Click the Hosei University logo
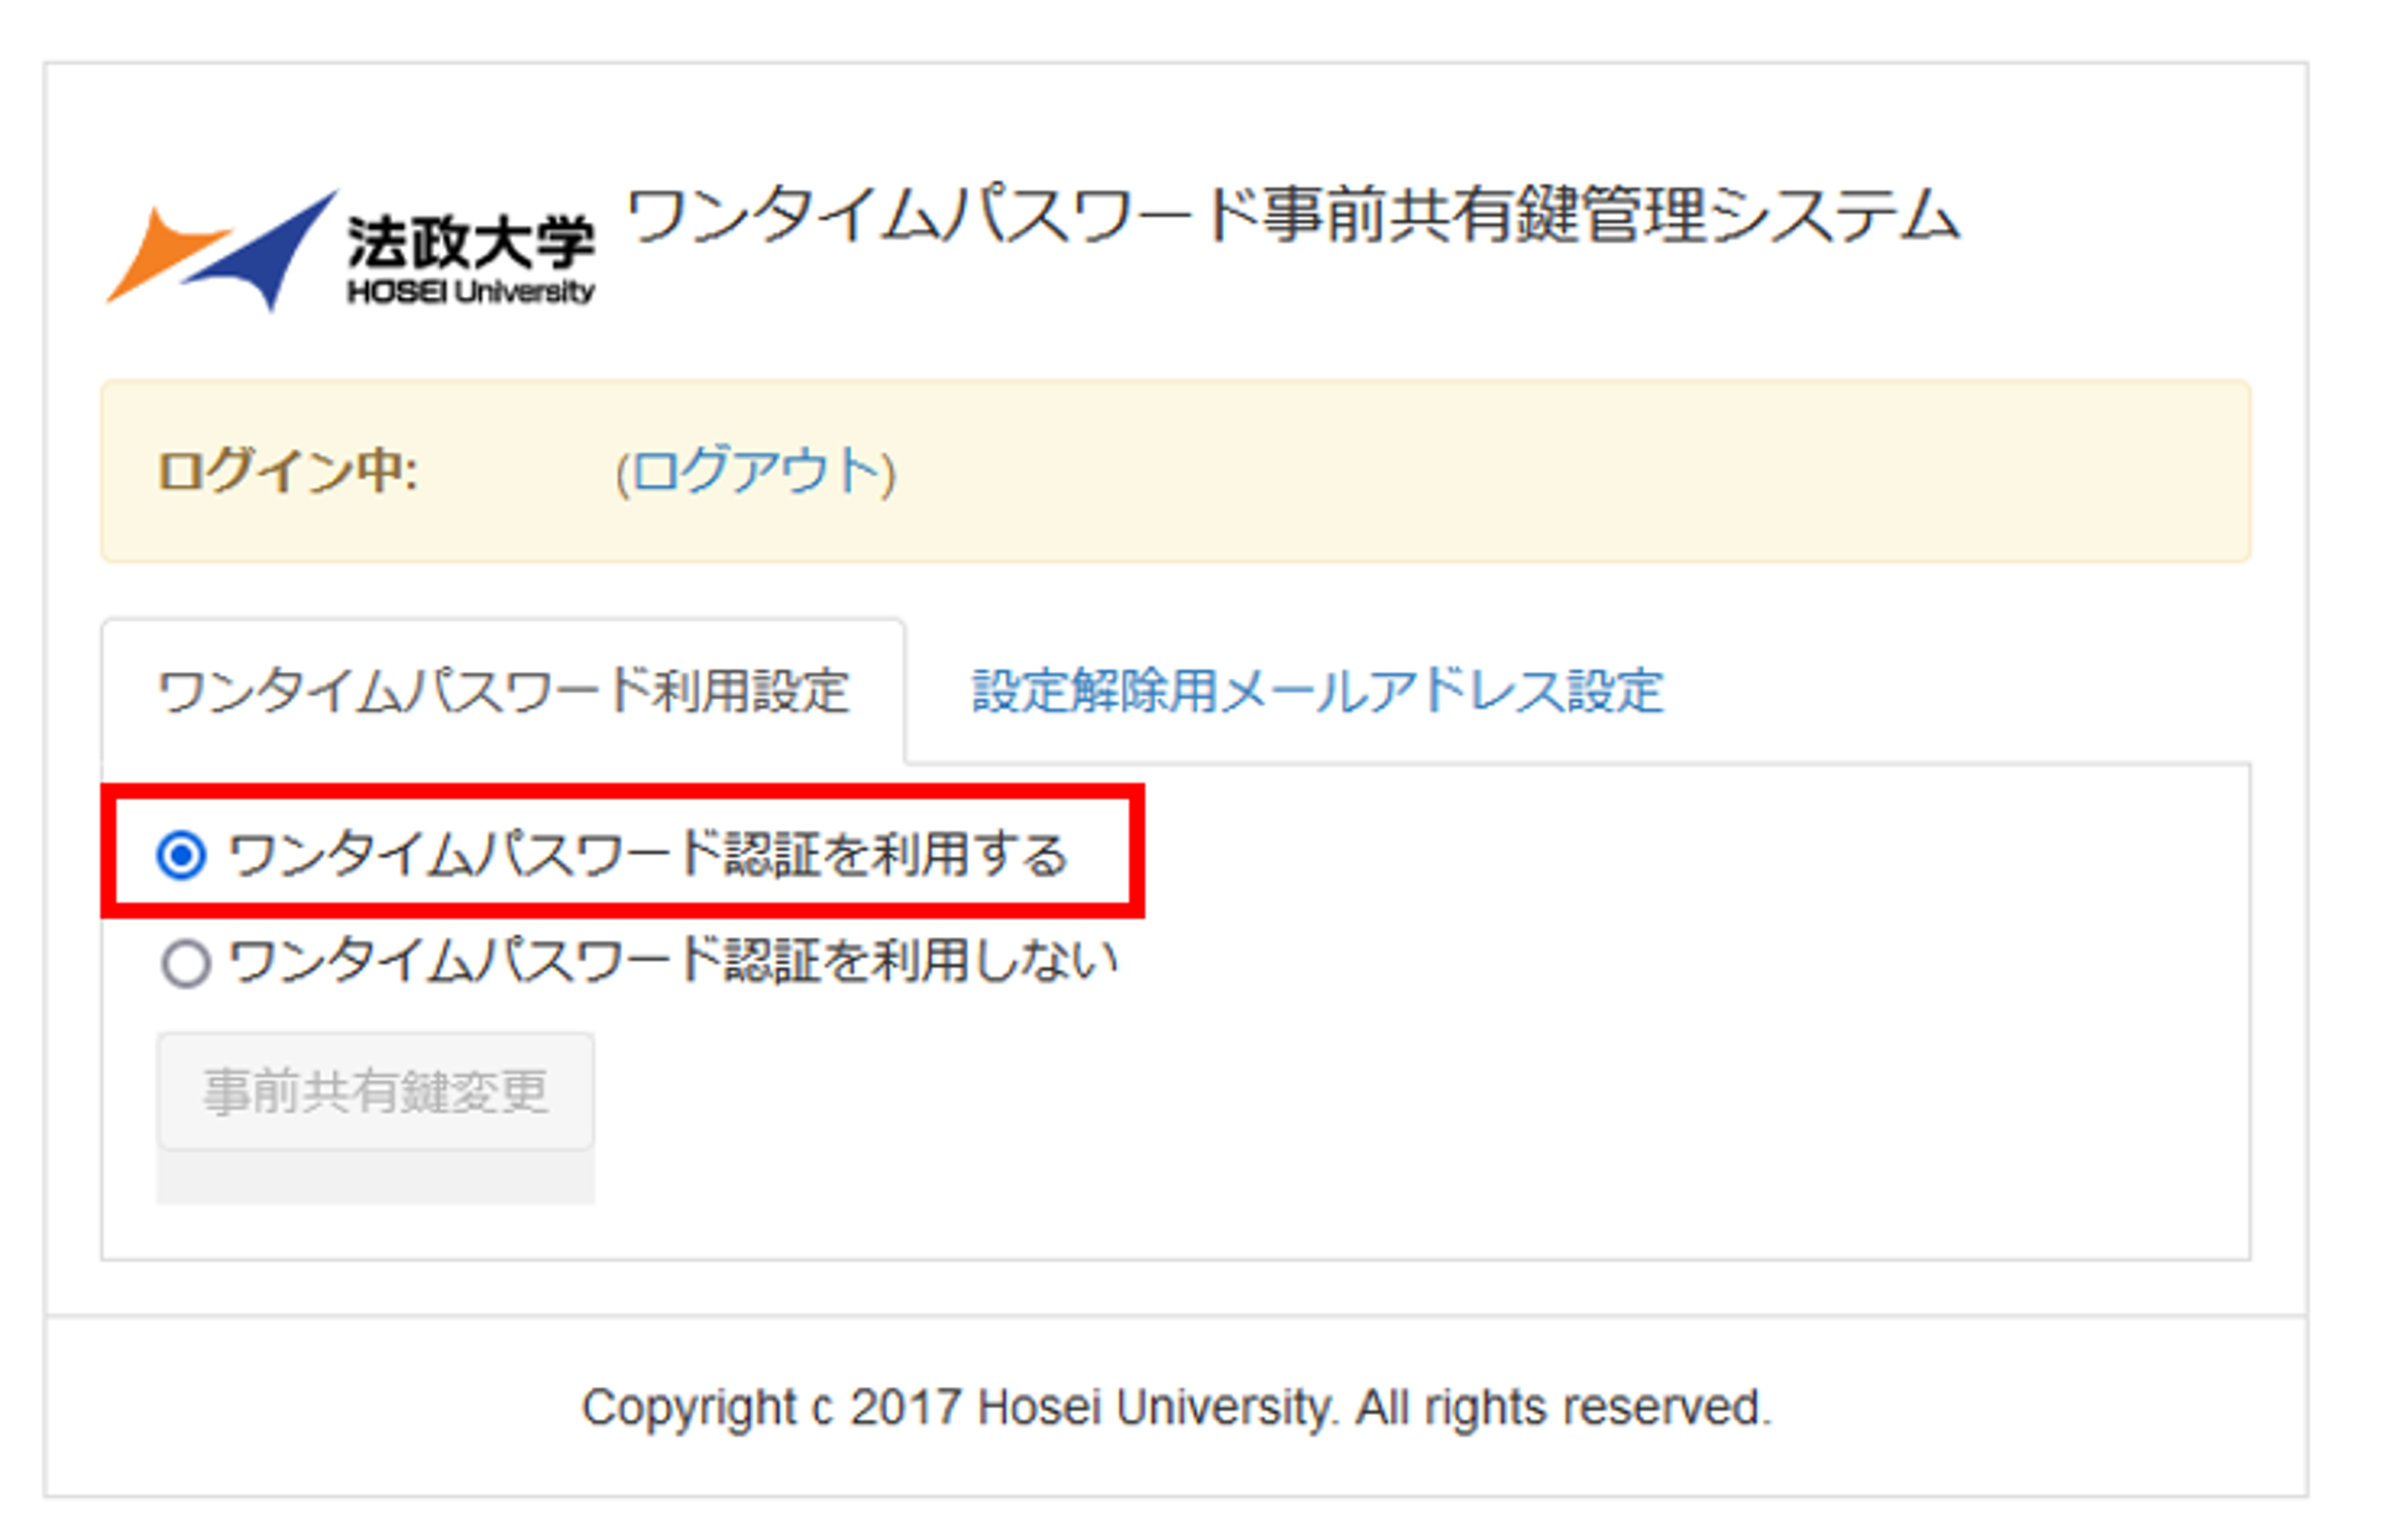This screenshot has width=2394, height=1540. point(350,250)
